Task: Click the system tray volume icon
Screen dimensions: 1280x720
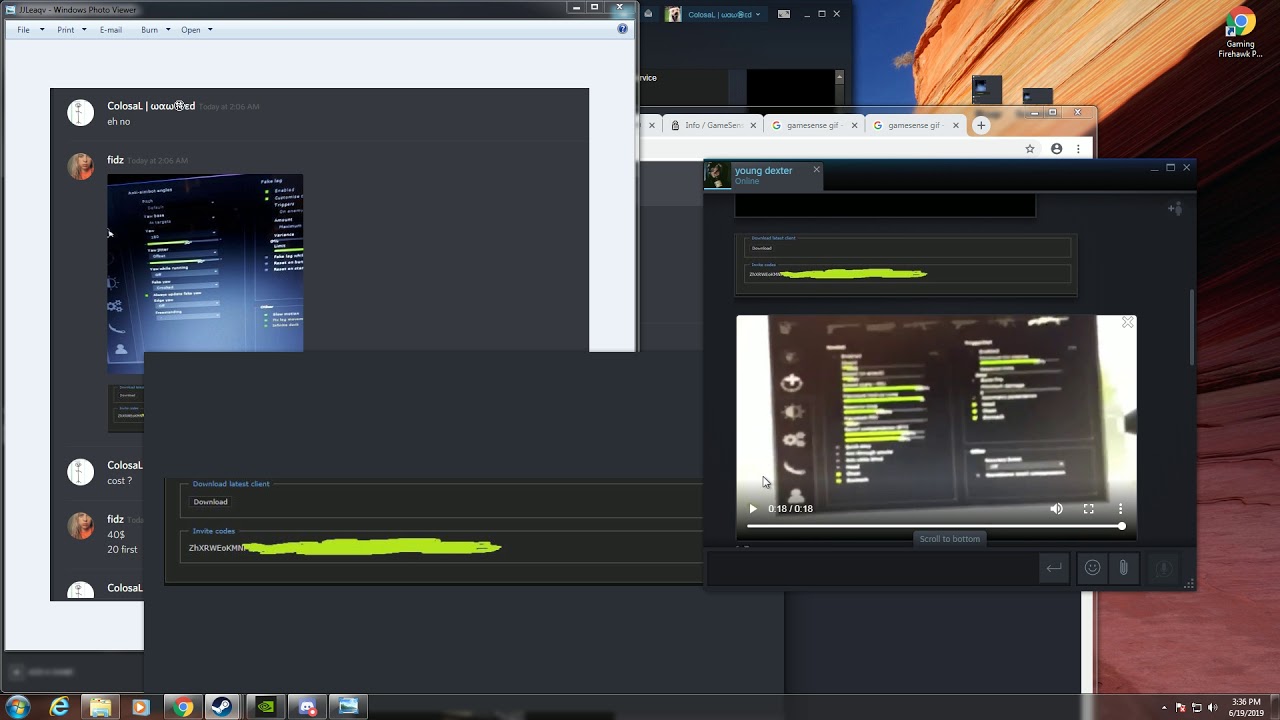Action: [1212, 708]
